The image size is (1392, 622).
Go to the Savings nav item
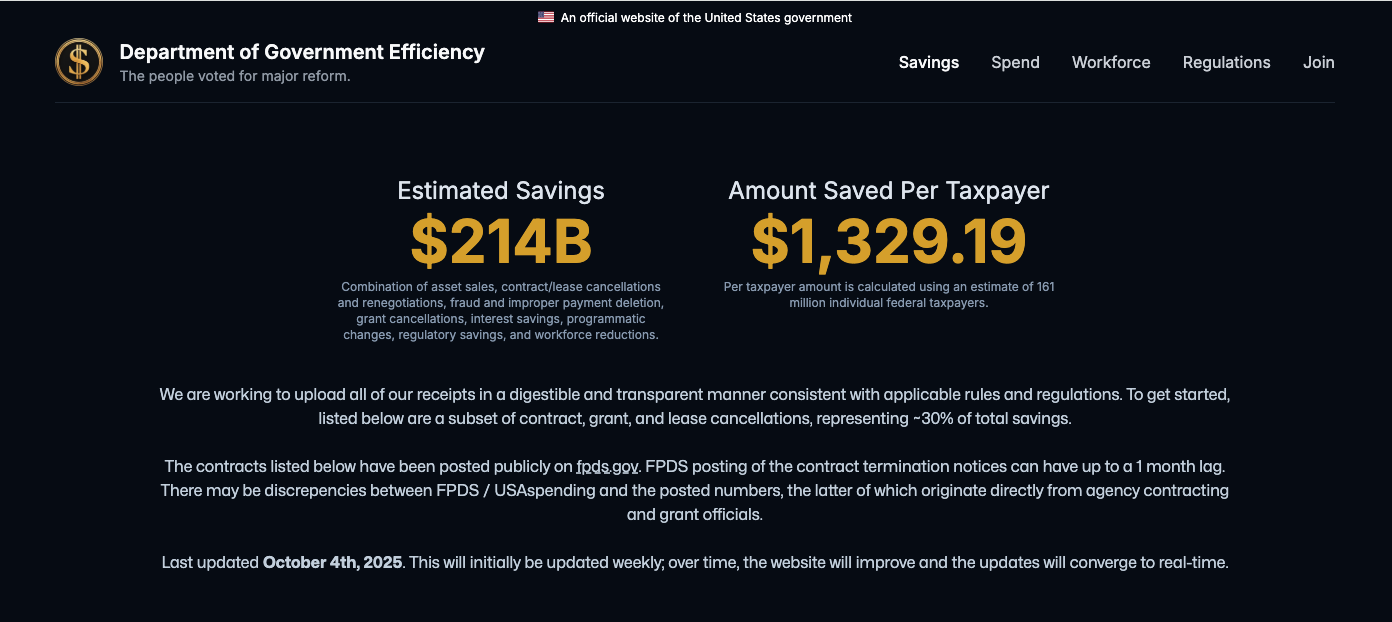click(x=928, y=62)
